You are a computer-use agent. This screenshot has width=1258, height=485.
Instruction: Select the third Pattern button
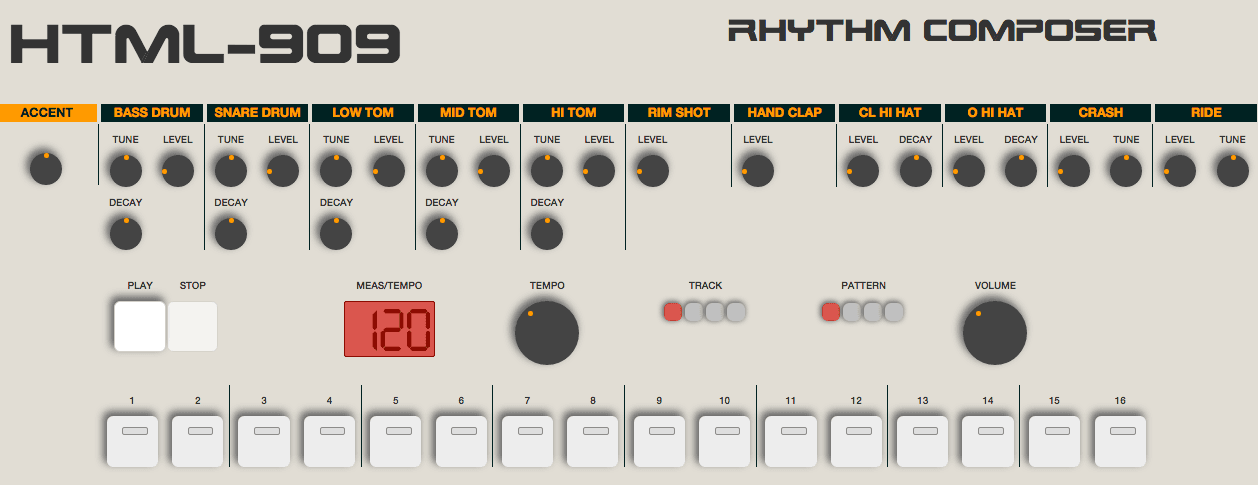tap(873, 312)
